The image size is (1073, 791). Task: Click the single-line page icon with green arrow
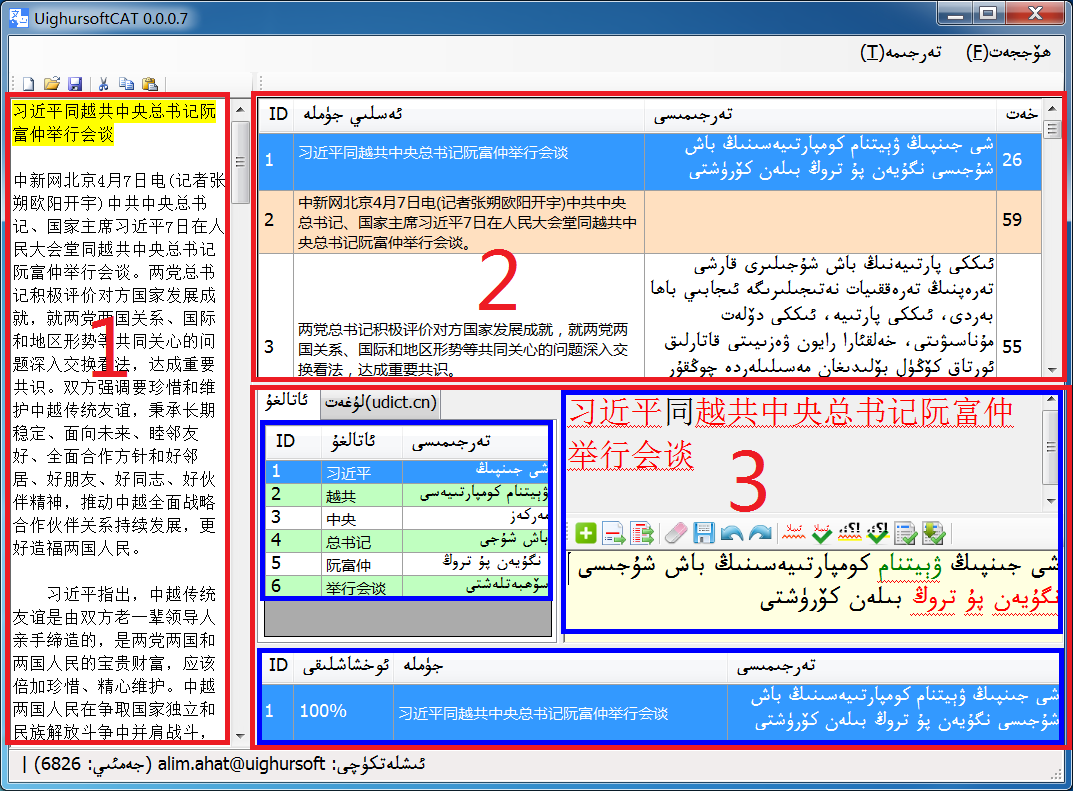pyautogui.click(x=614, y=532)
